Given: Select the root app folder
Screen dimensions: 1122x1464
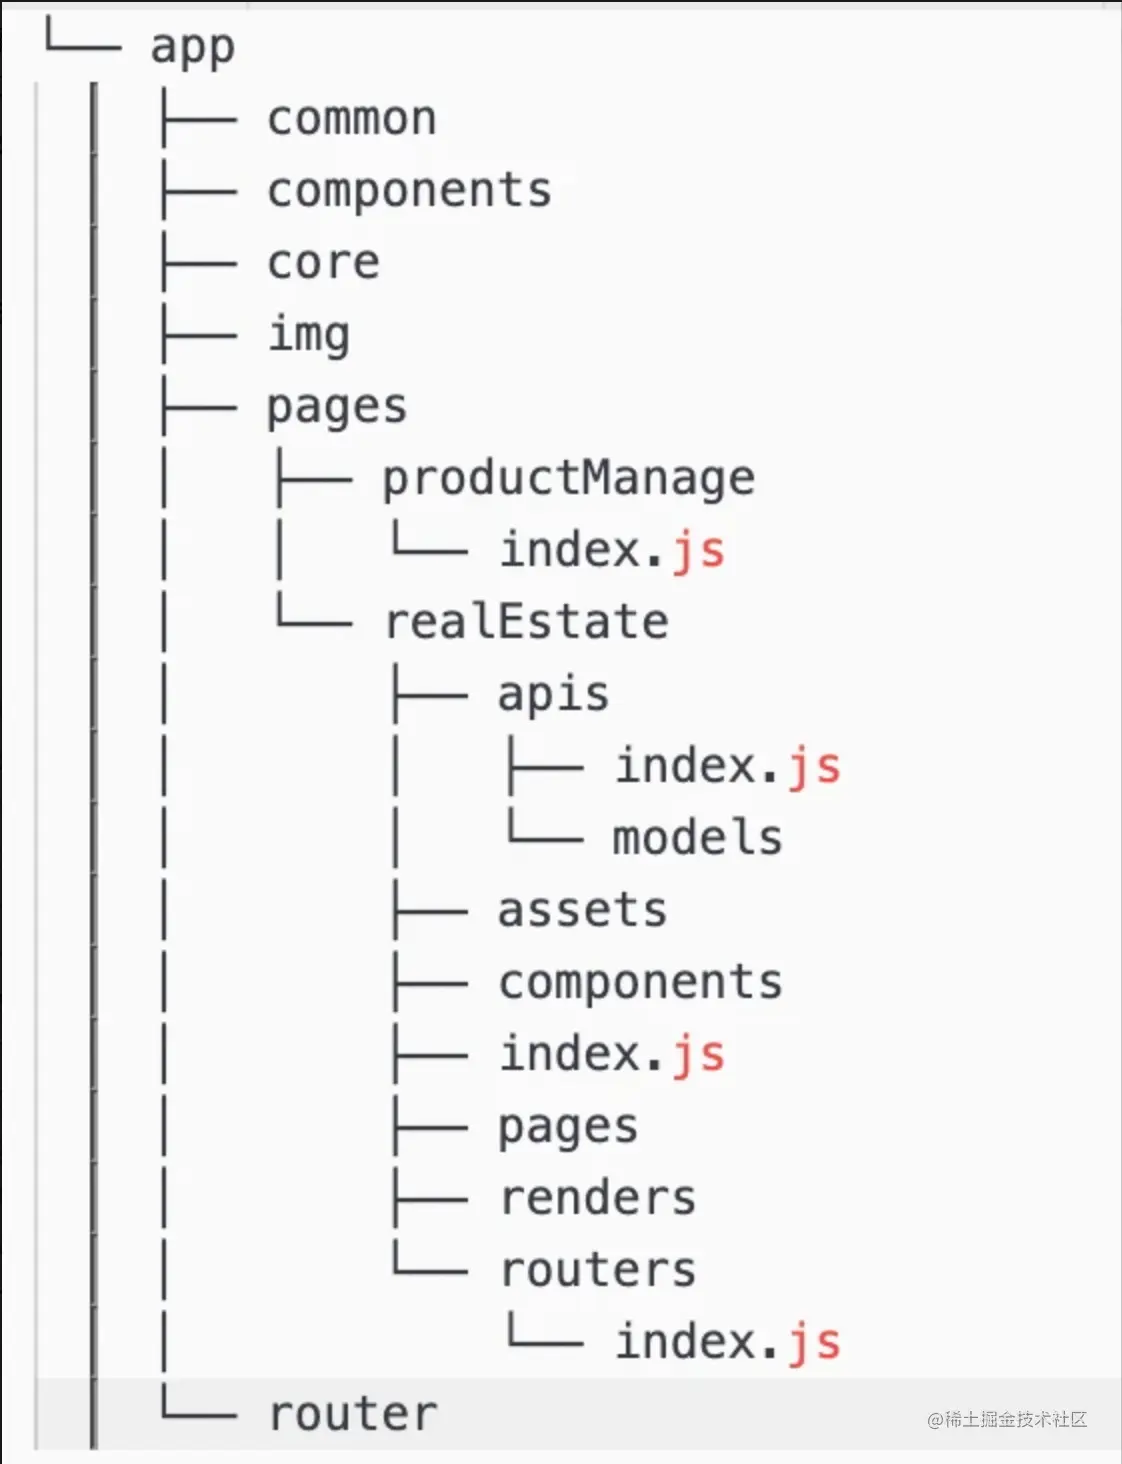Looking at the screenshot, I should [192, 47].
